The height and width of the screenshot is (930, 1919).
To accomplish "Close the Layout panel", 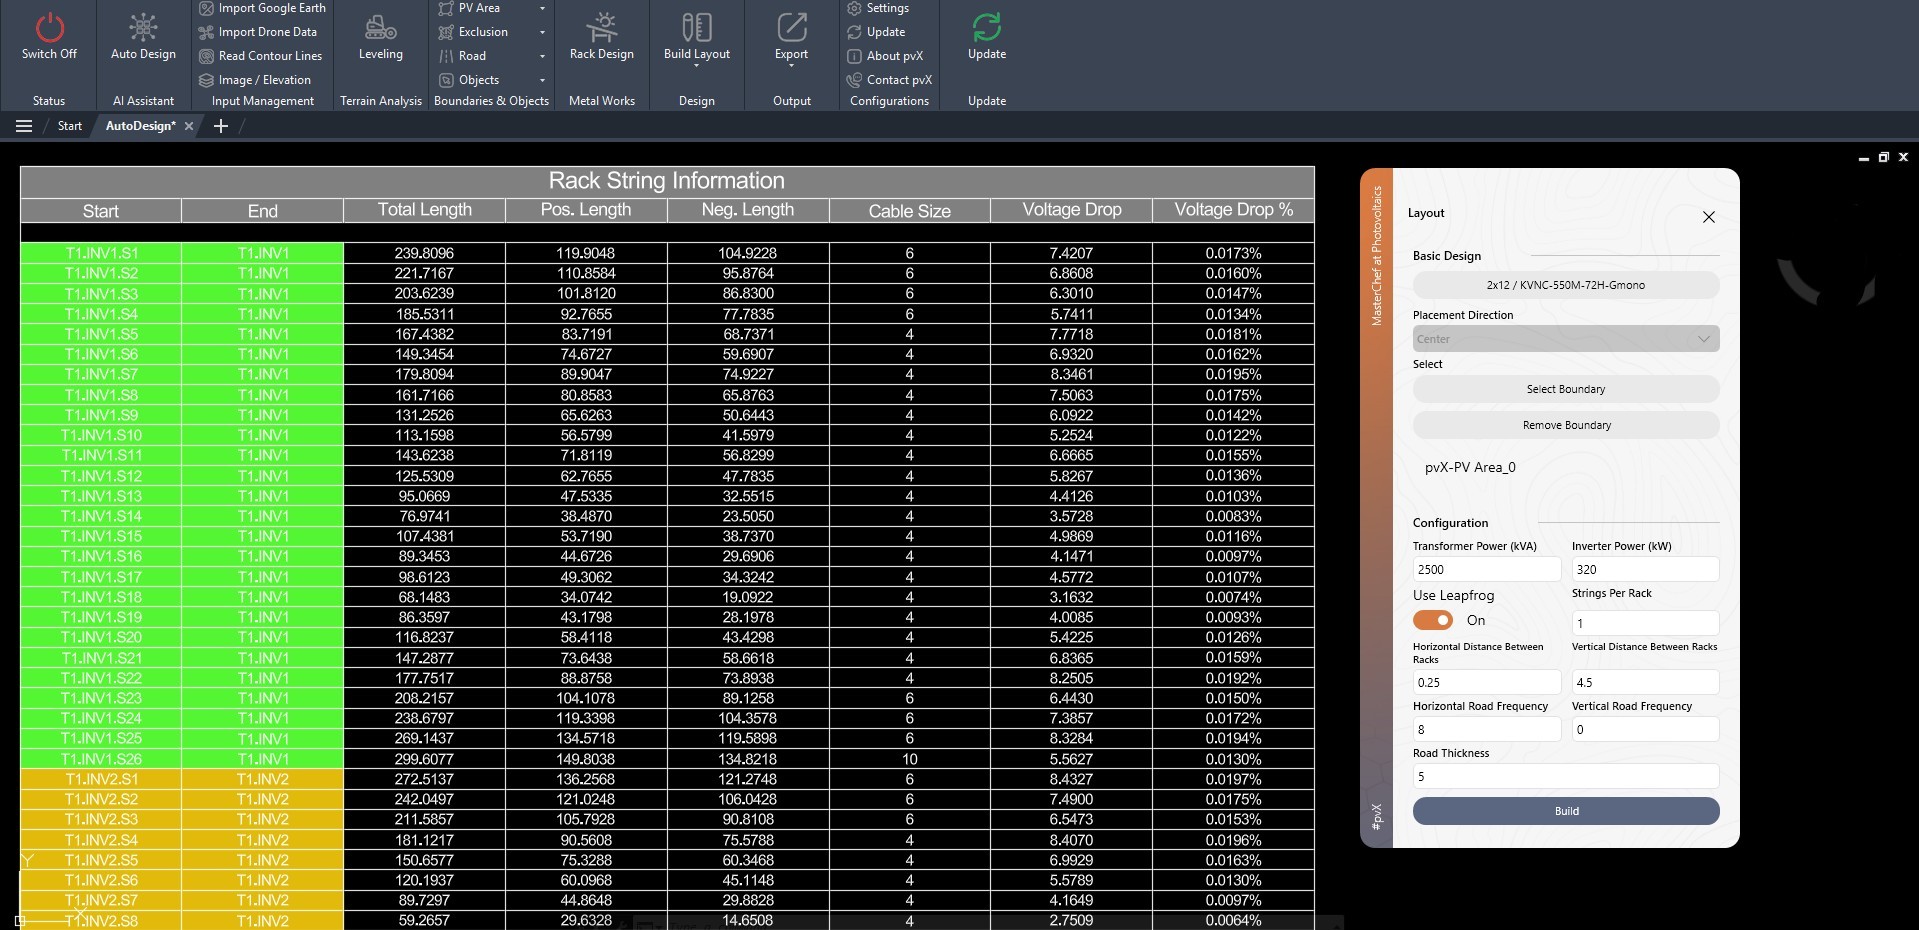I will [1709, 217].
